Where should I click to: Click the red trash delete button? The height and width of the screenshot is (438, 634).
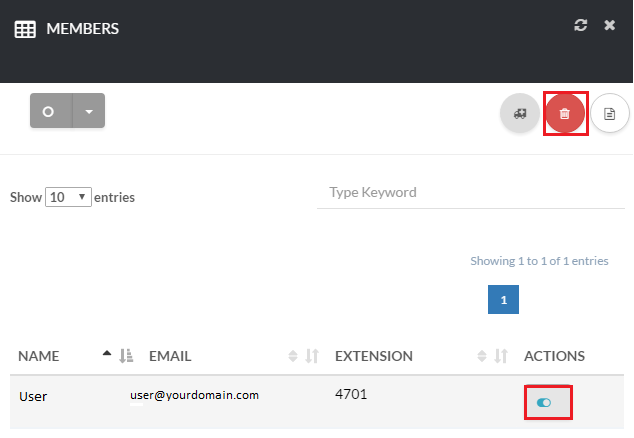[564, 113]
